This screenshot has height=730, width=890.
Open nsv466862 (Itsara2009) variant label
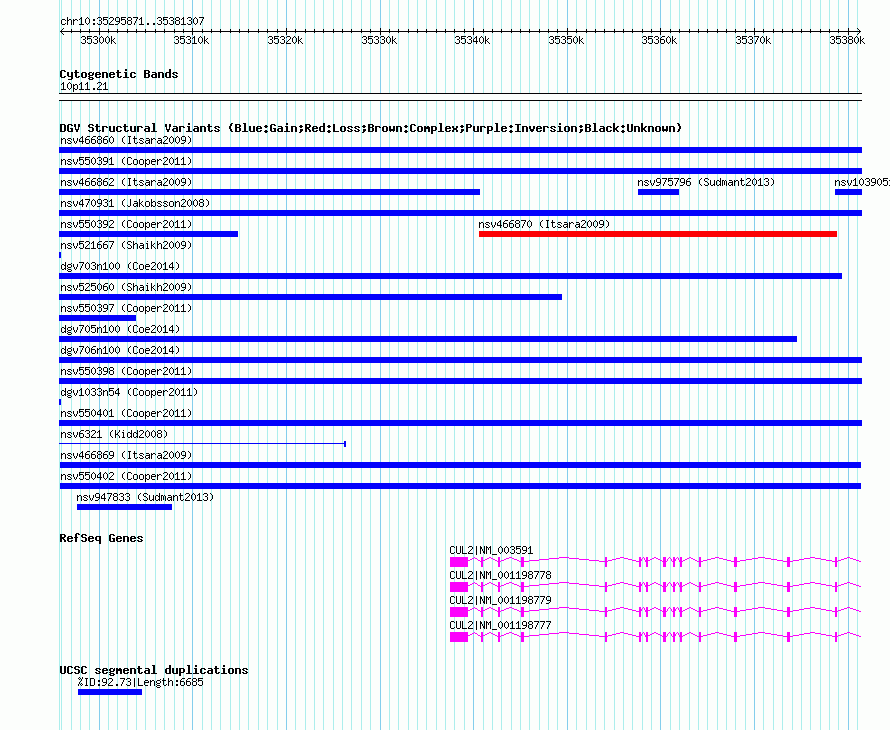pyautogui.click(x=126, y=182)
